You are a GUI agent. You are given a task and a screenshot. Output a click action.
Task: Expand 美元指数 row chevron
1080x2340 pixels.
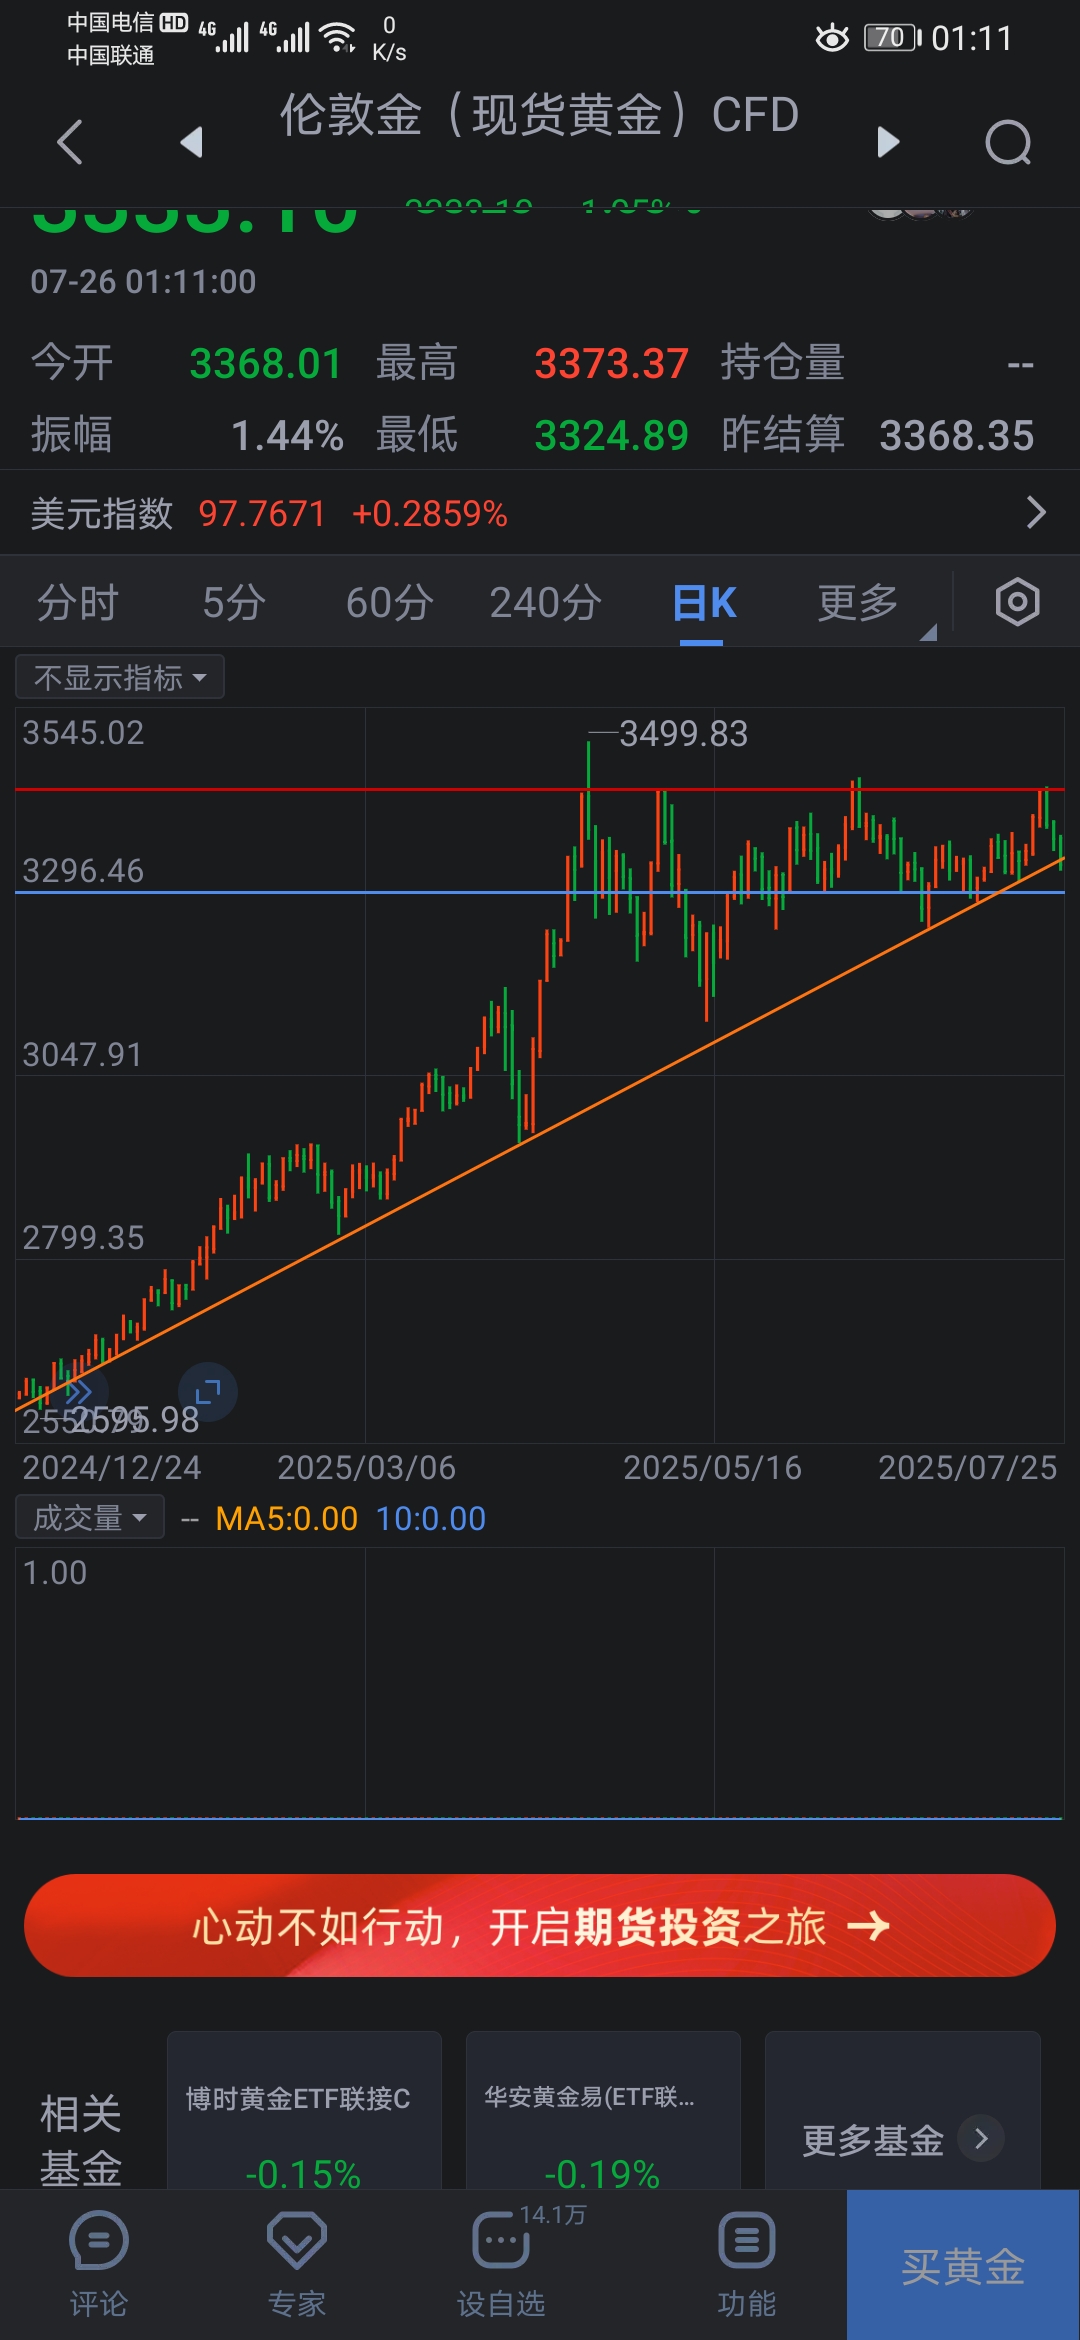click(1036, 513)
